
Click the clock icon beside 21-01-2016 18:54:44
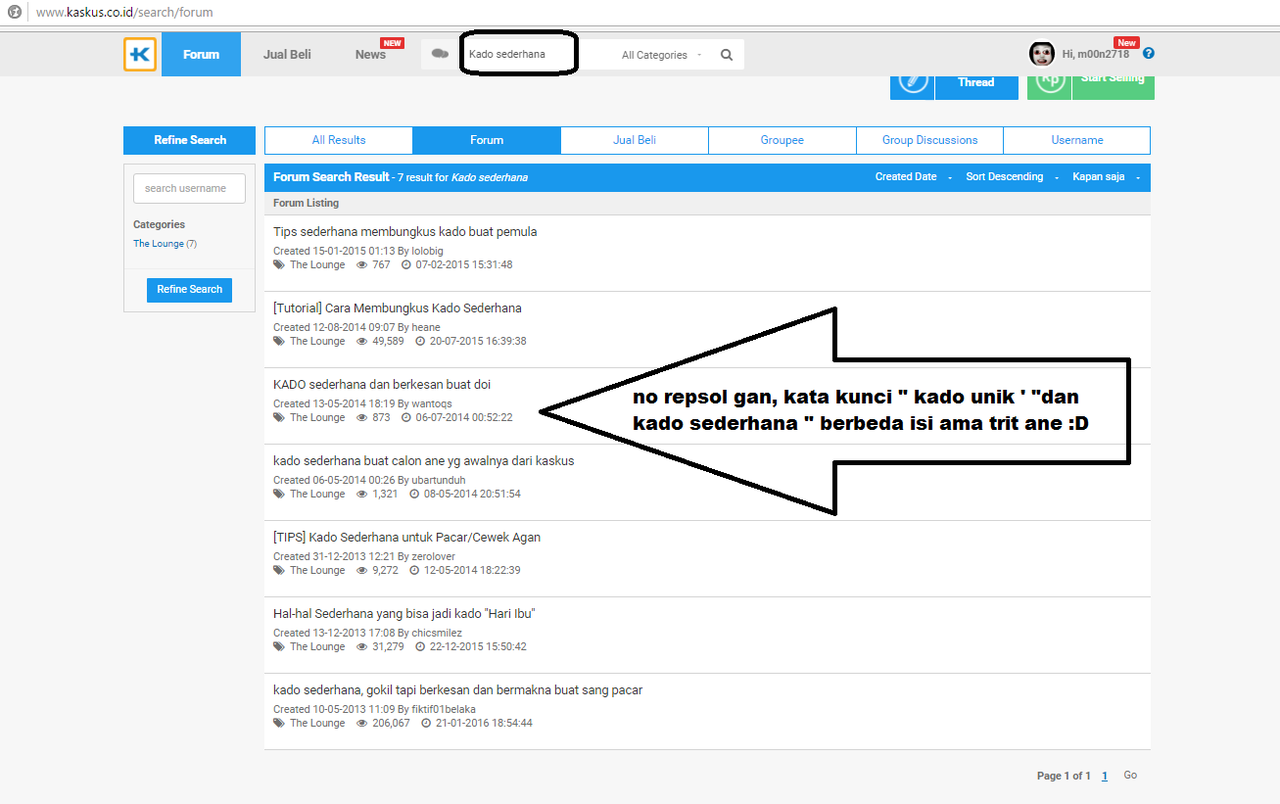(x=427, y=723)
